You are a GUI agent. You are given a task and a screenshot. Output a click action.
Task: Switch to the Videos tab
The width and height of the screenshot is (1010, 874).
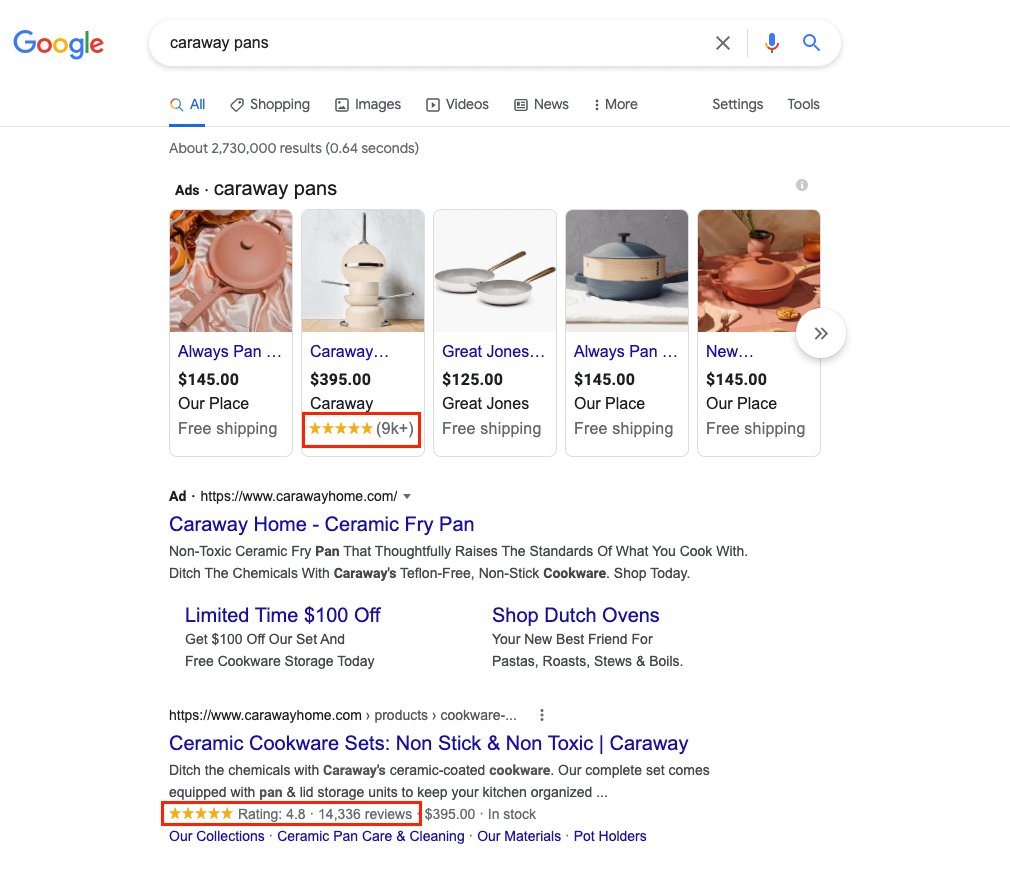tap(457, 104)
